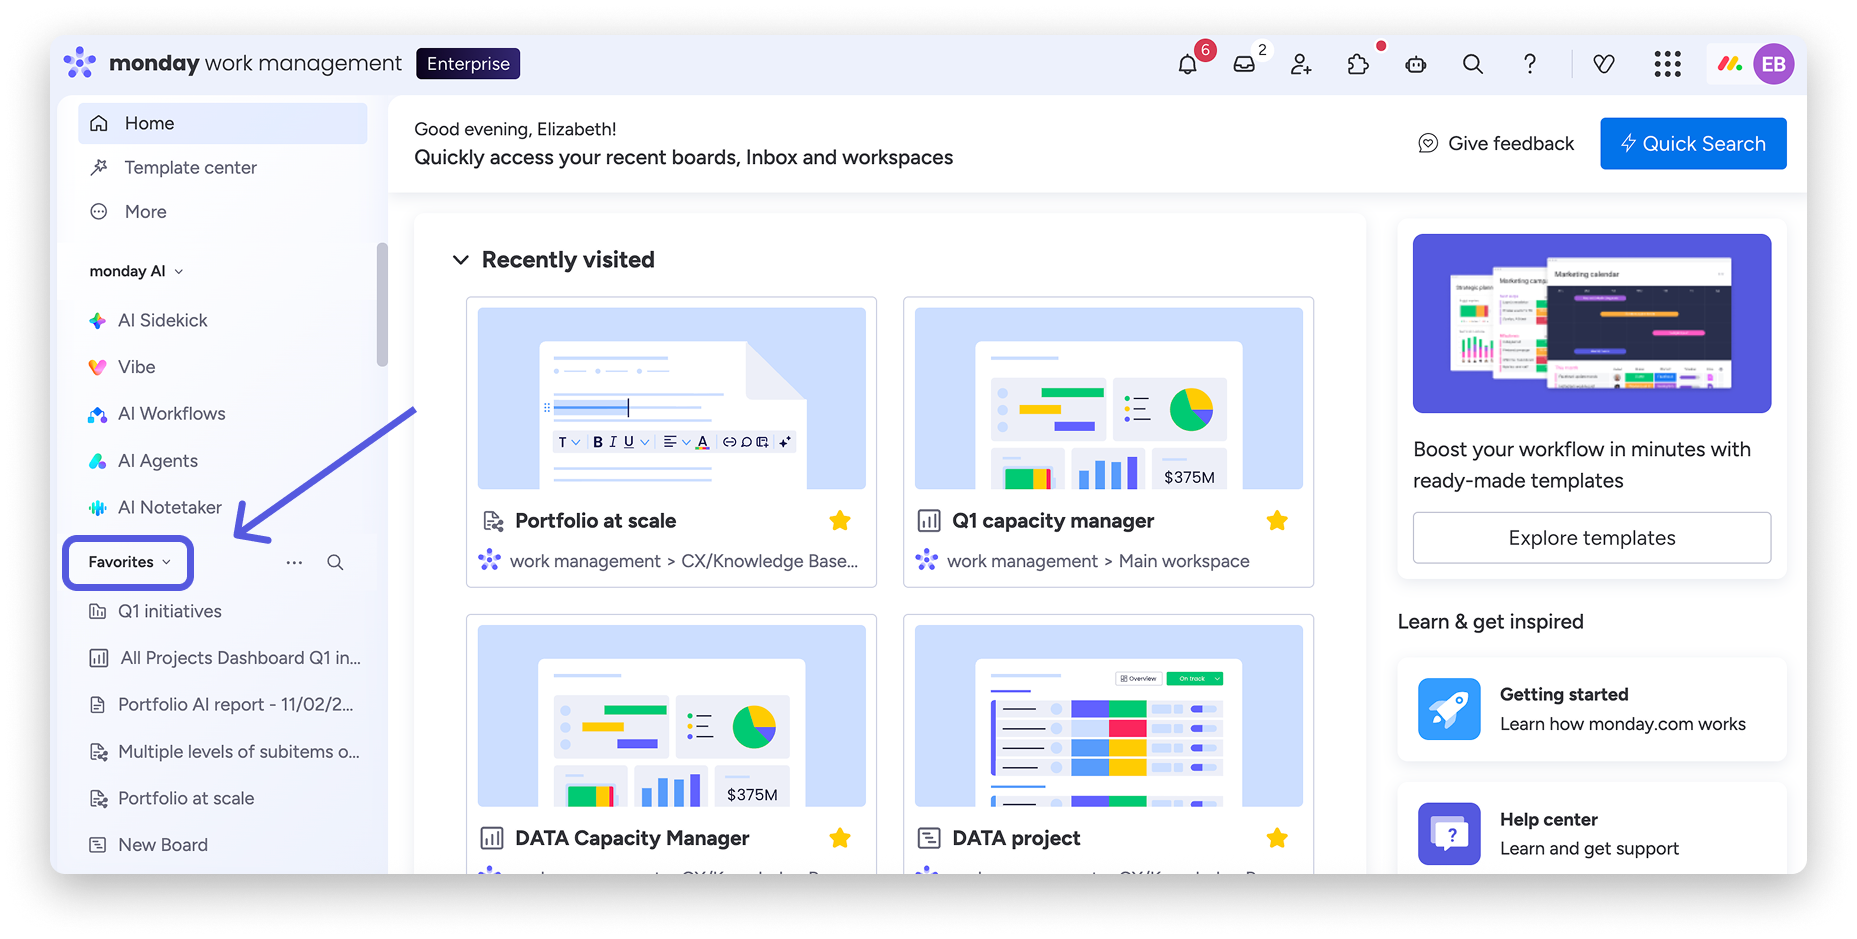The height and width of the screenshot is (939, 1857).
Task: Open Q1 capacity manager card thumbnail
Action: coord(1108,398)
